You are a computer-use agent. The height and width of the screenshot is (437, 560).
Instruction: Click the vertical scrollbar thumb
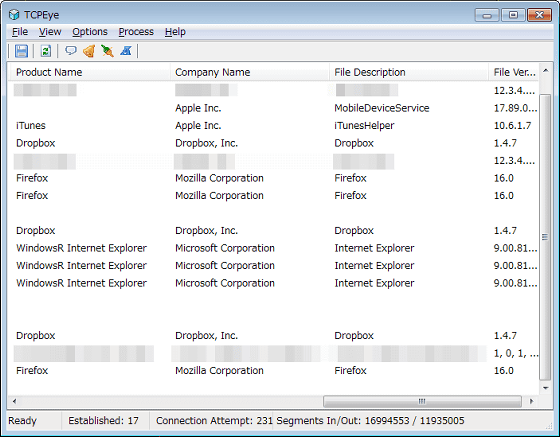[x=545, y=237]
